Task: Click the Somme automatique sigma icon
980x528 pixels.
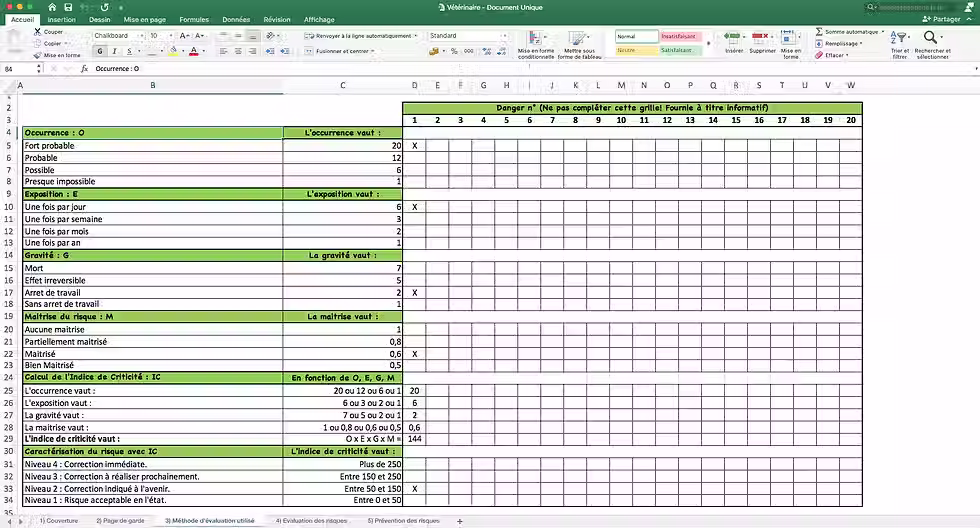Action: coord(819,31)
